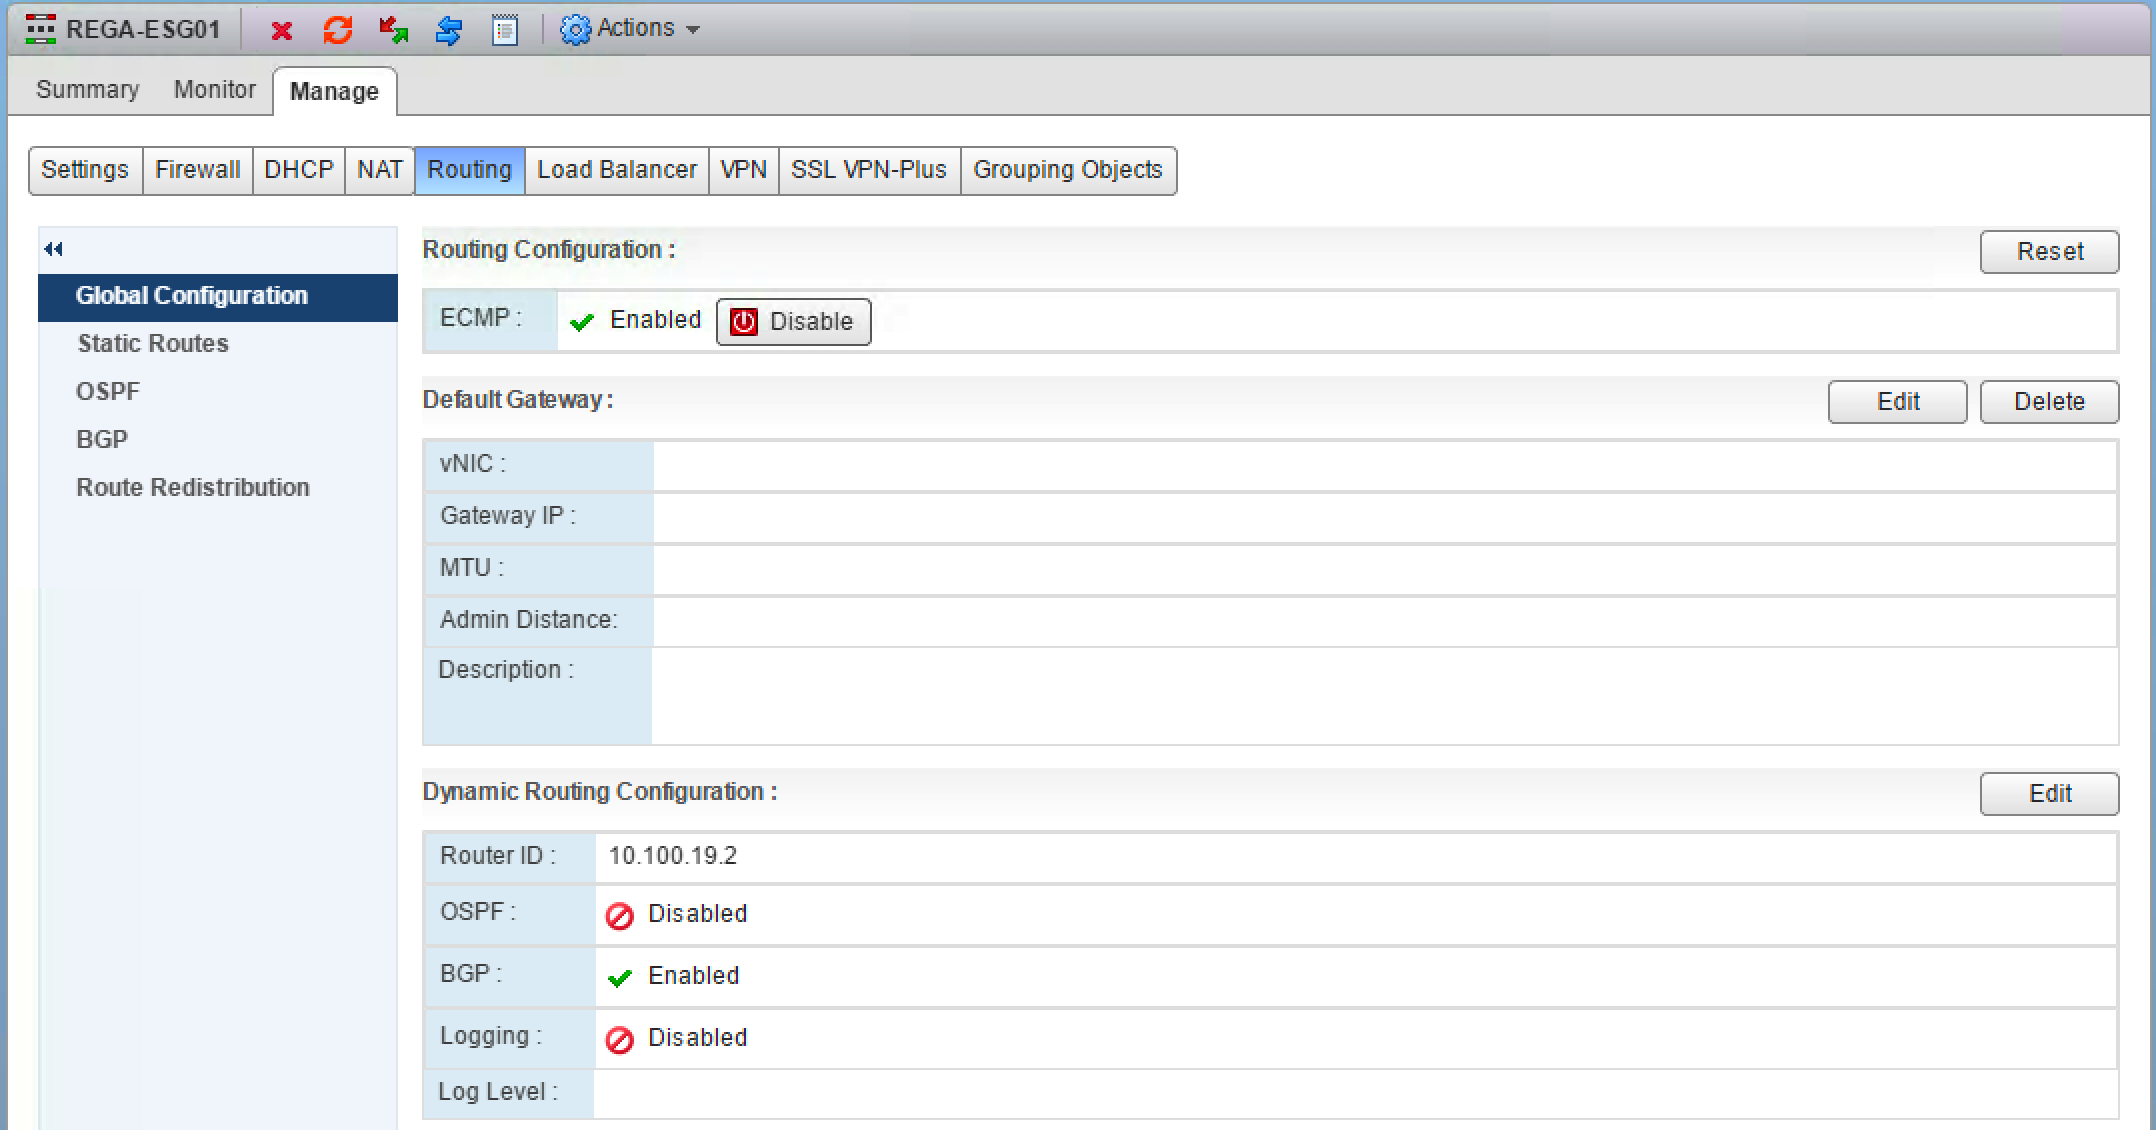The width and height of the screenshot is (2156, 1130).
Task: Click the orange force sync icon
Action: pos(338,30)
